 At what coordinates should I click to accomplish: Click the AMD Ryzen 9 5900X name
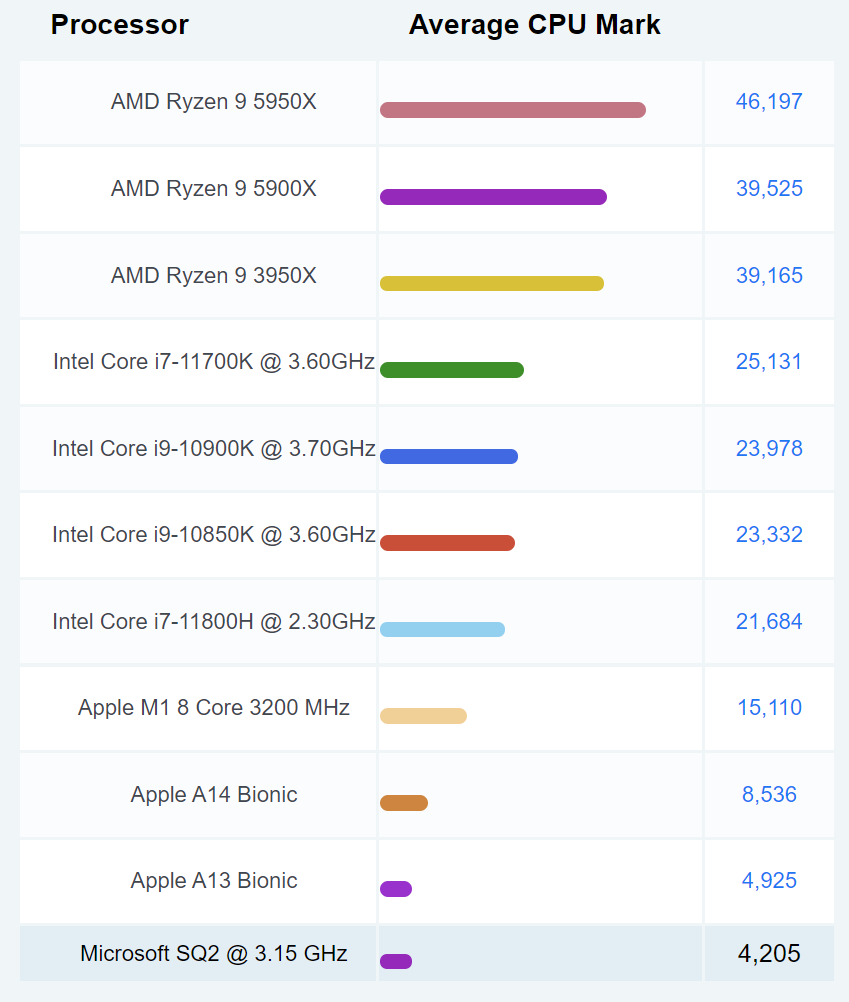213,188
